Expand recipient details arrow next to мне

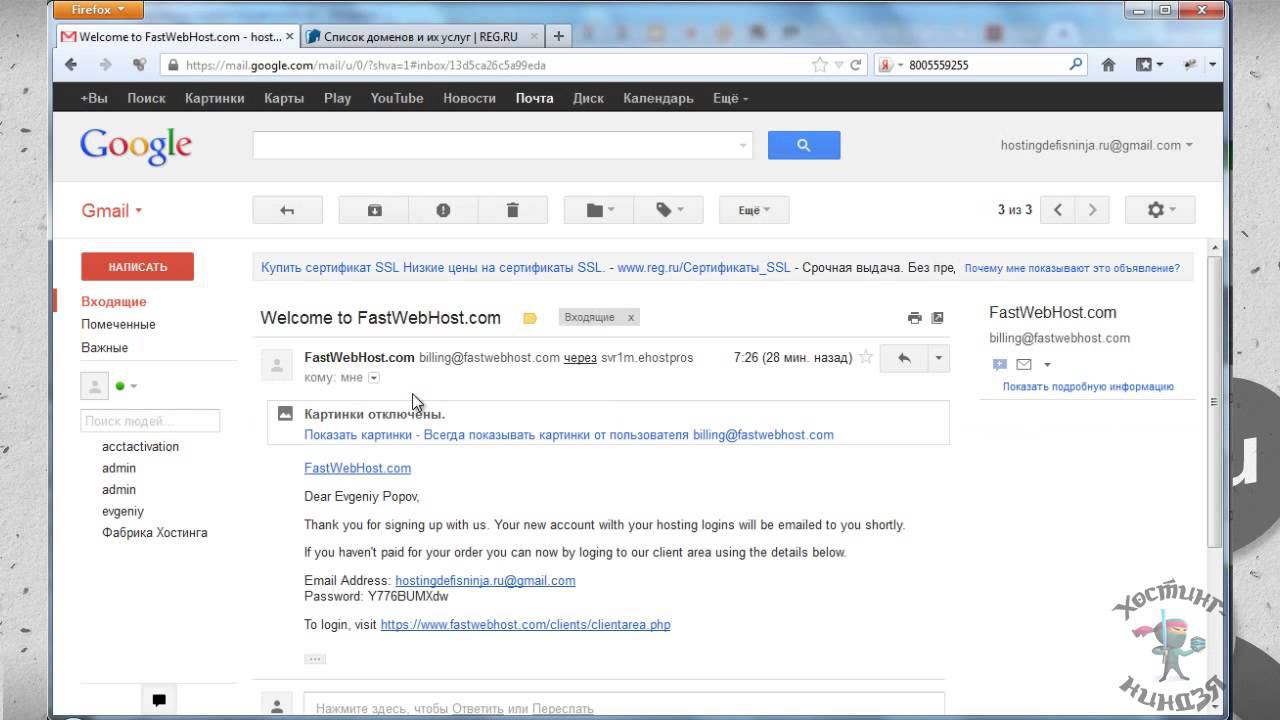tap(374, 378)
